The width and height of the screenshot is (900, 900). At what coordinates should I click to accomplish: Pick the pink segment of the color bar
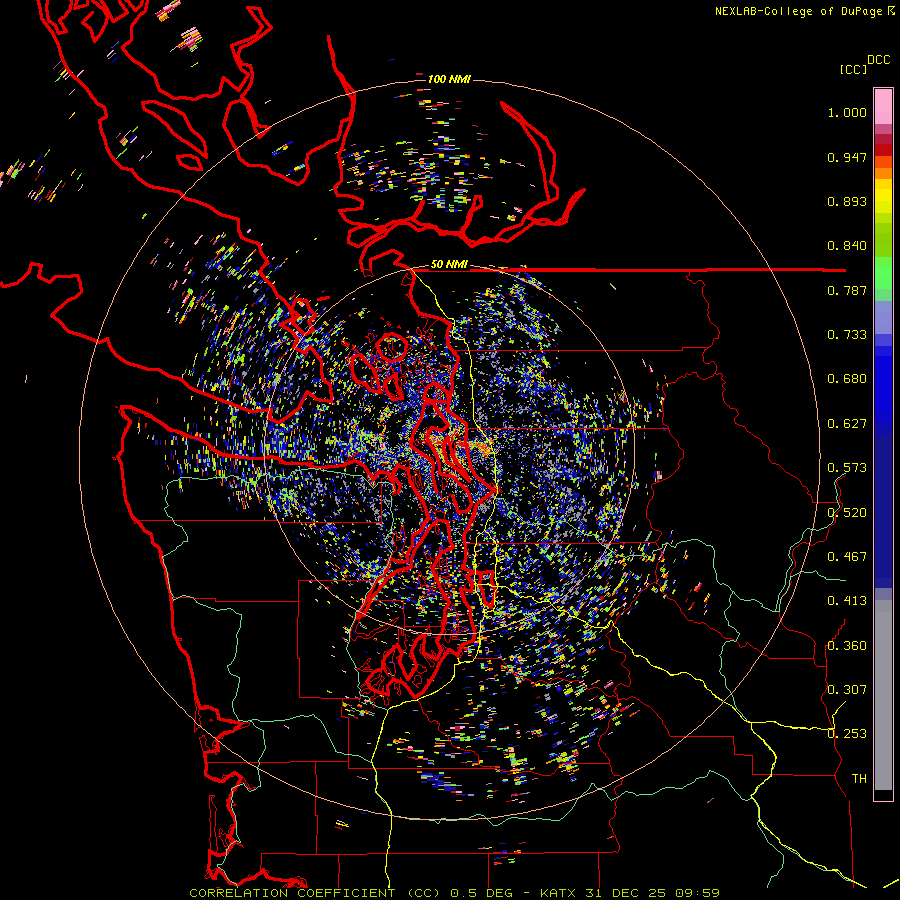click(883, 107)
